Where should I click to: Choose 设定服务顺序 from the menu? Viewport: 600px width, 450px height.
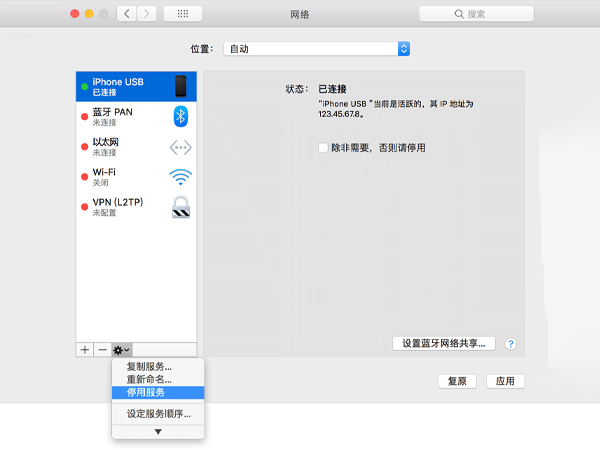(x=158, y=413)
